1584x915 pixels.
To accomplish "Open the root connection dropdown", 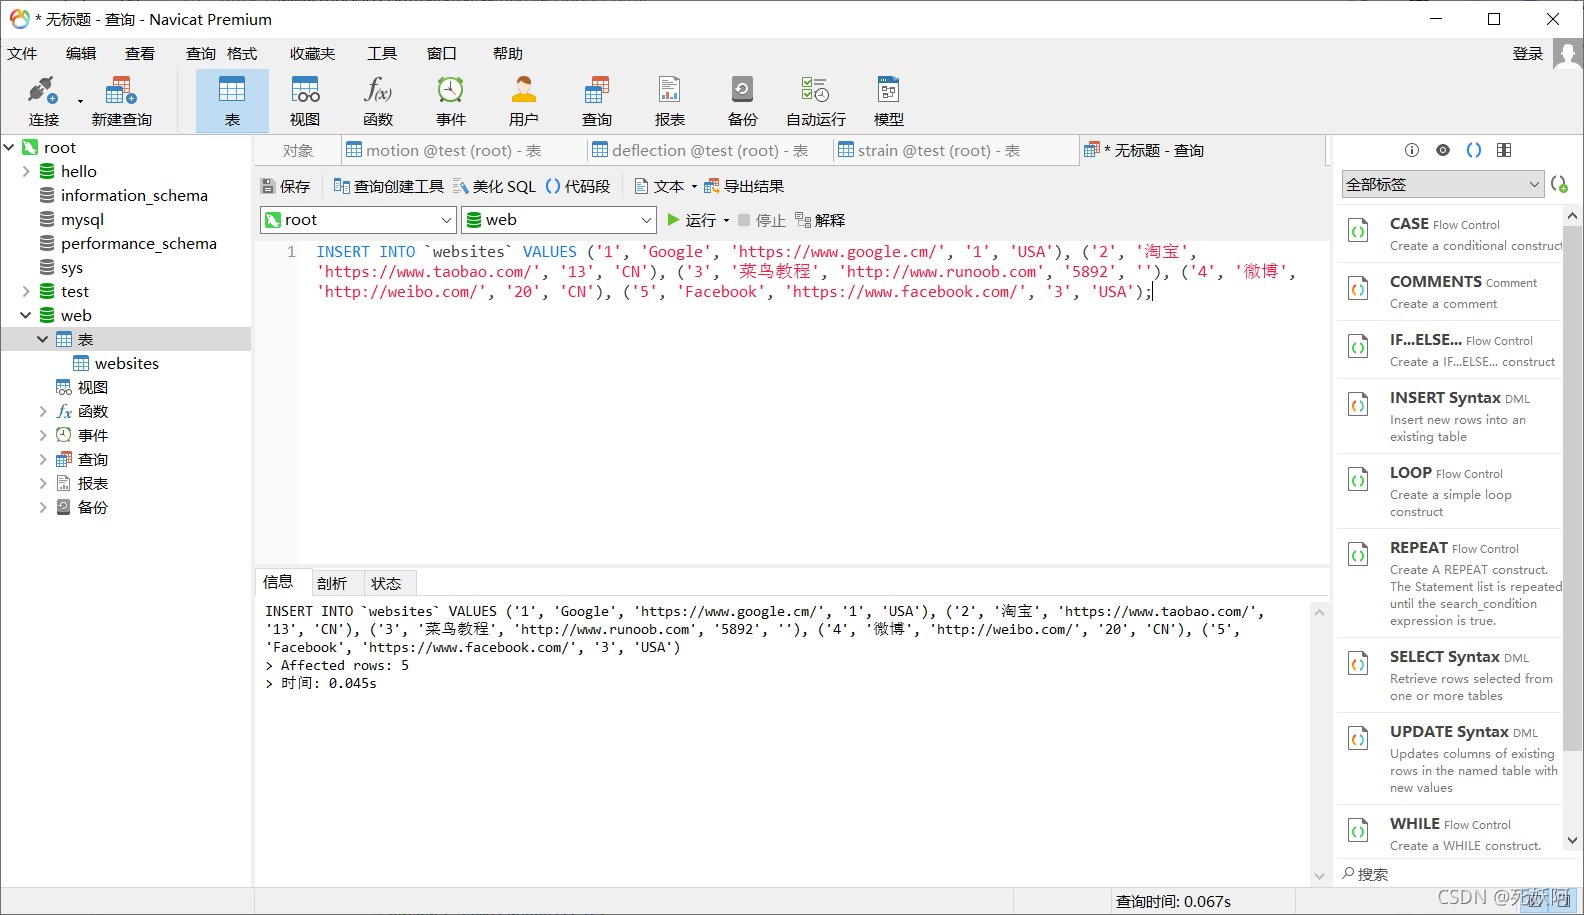I will (x=358, y=220).
